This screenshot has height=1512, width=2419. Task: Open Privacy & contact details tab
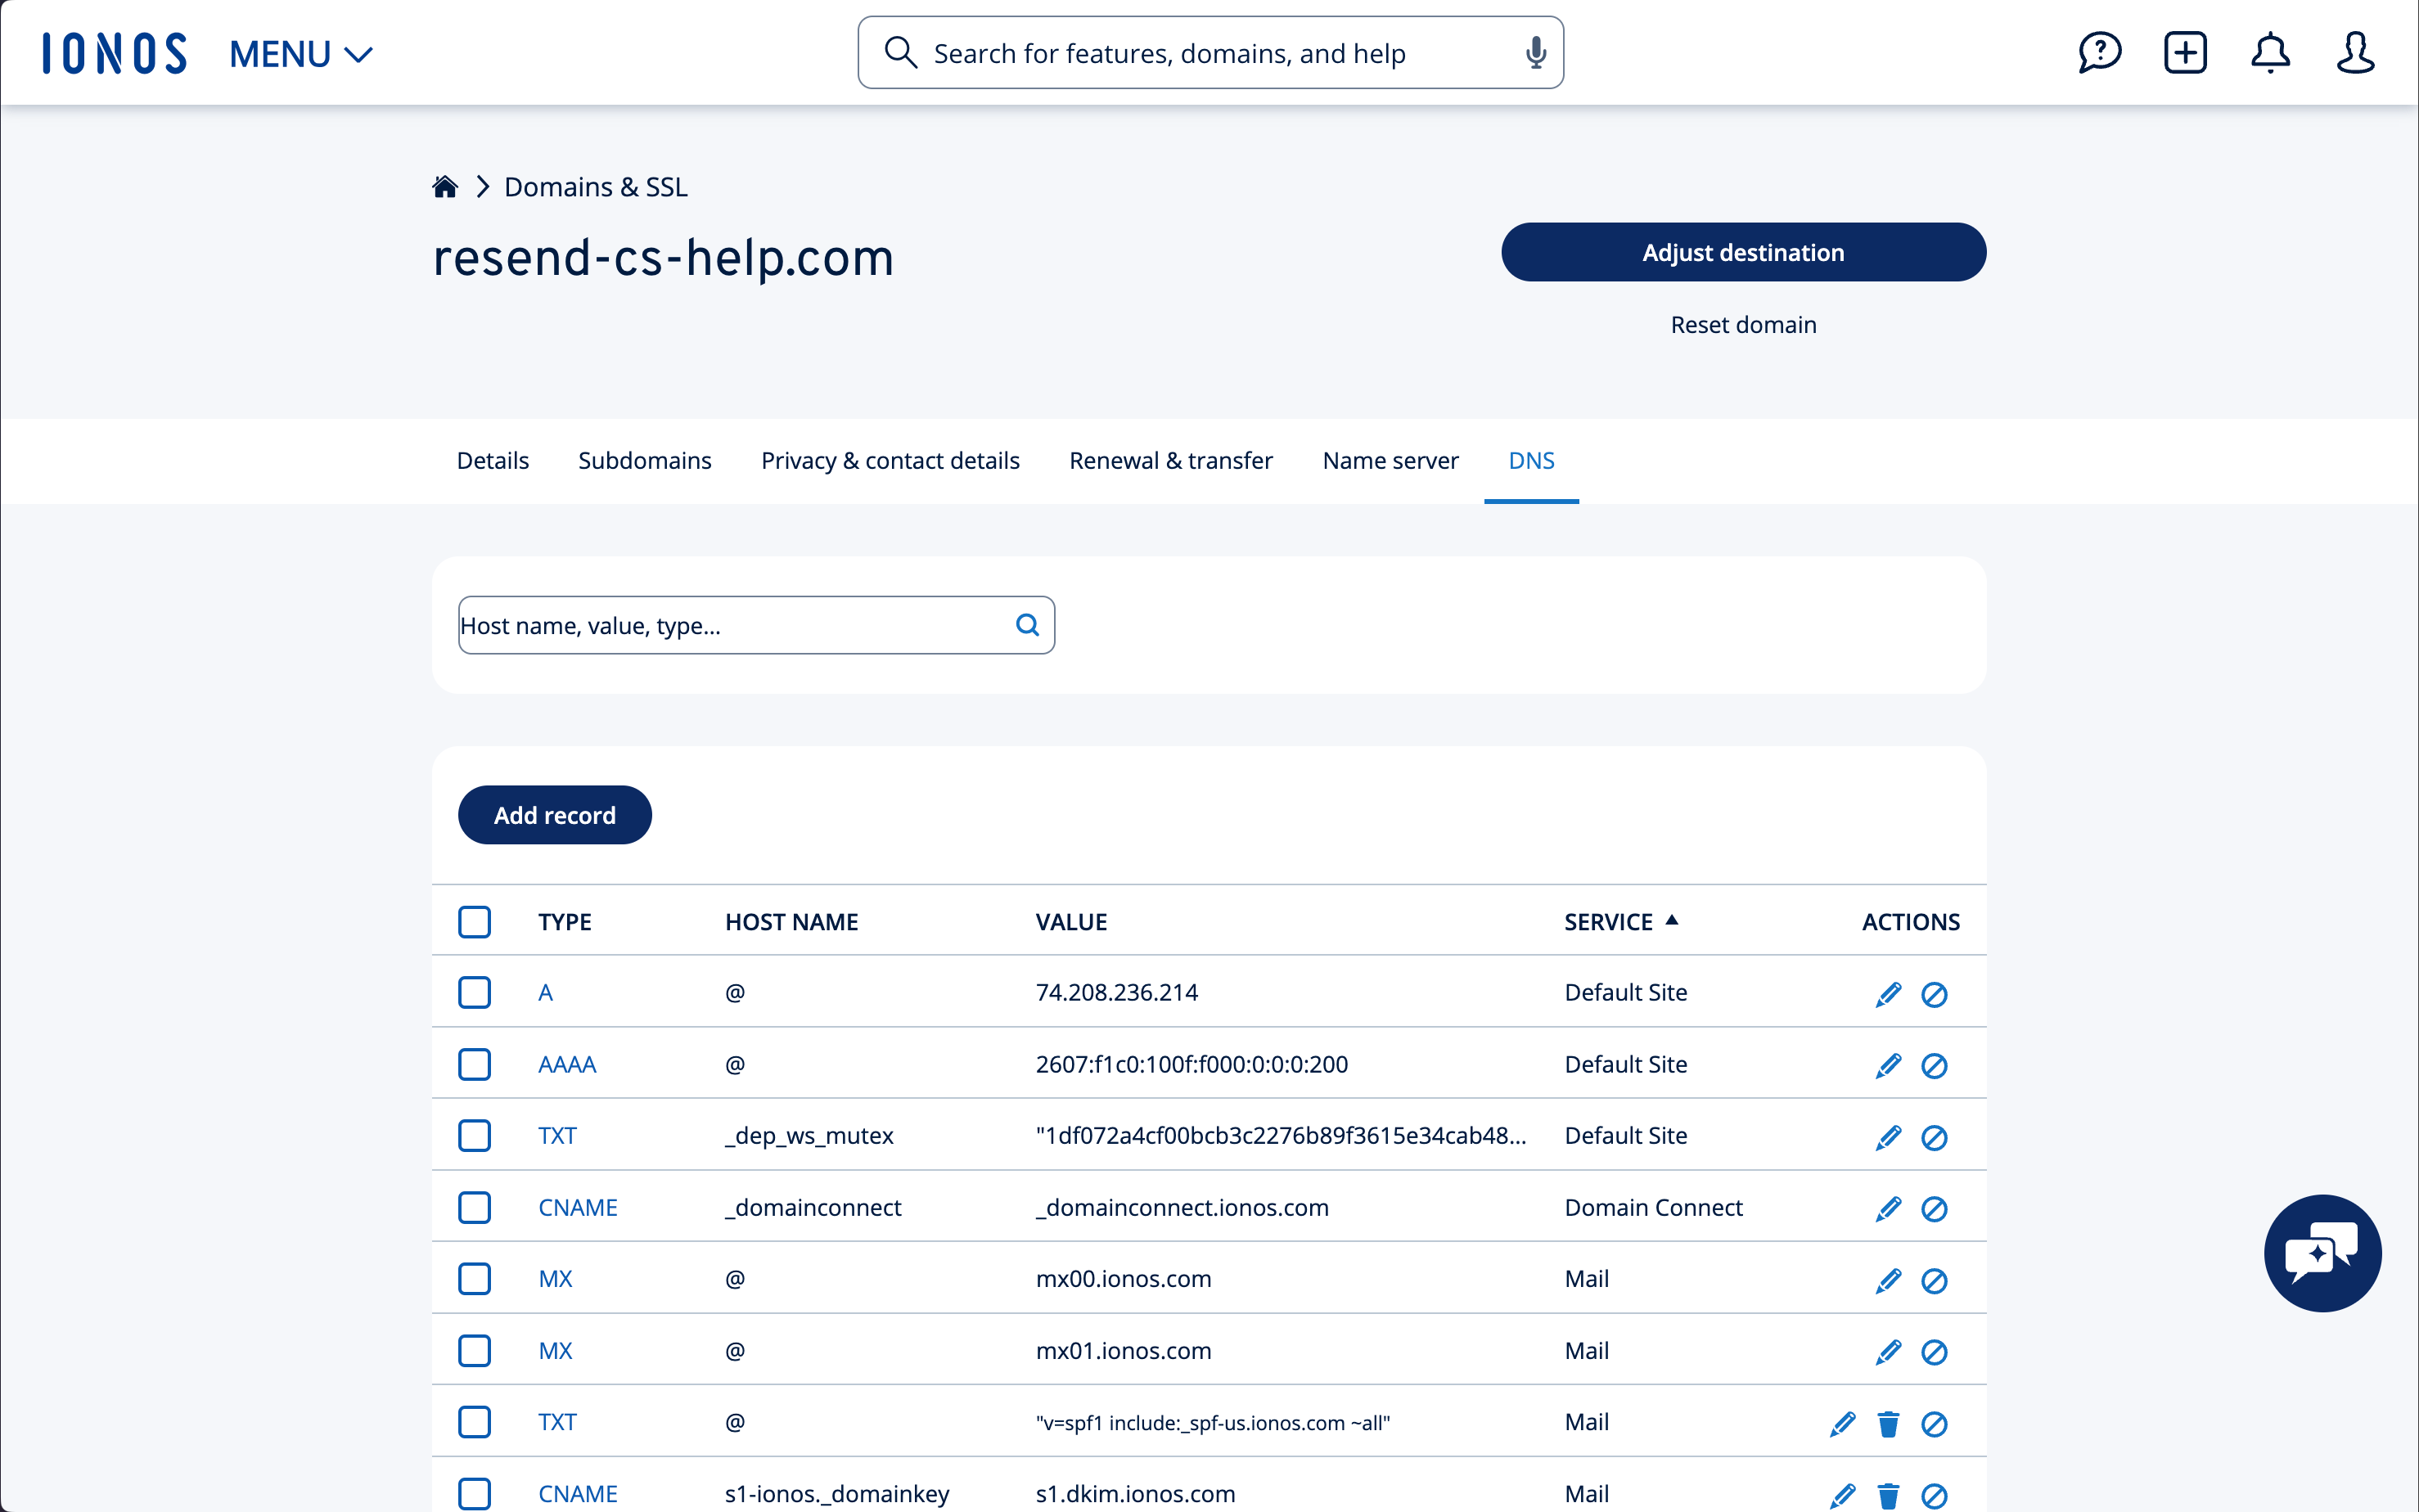(x=890, y=460)
